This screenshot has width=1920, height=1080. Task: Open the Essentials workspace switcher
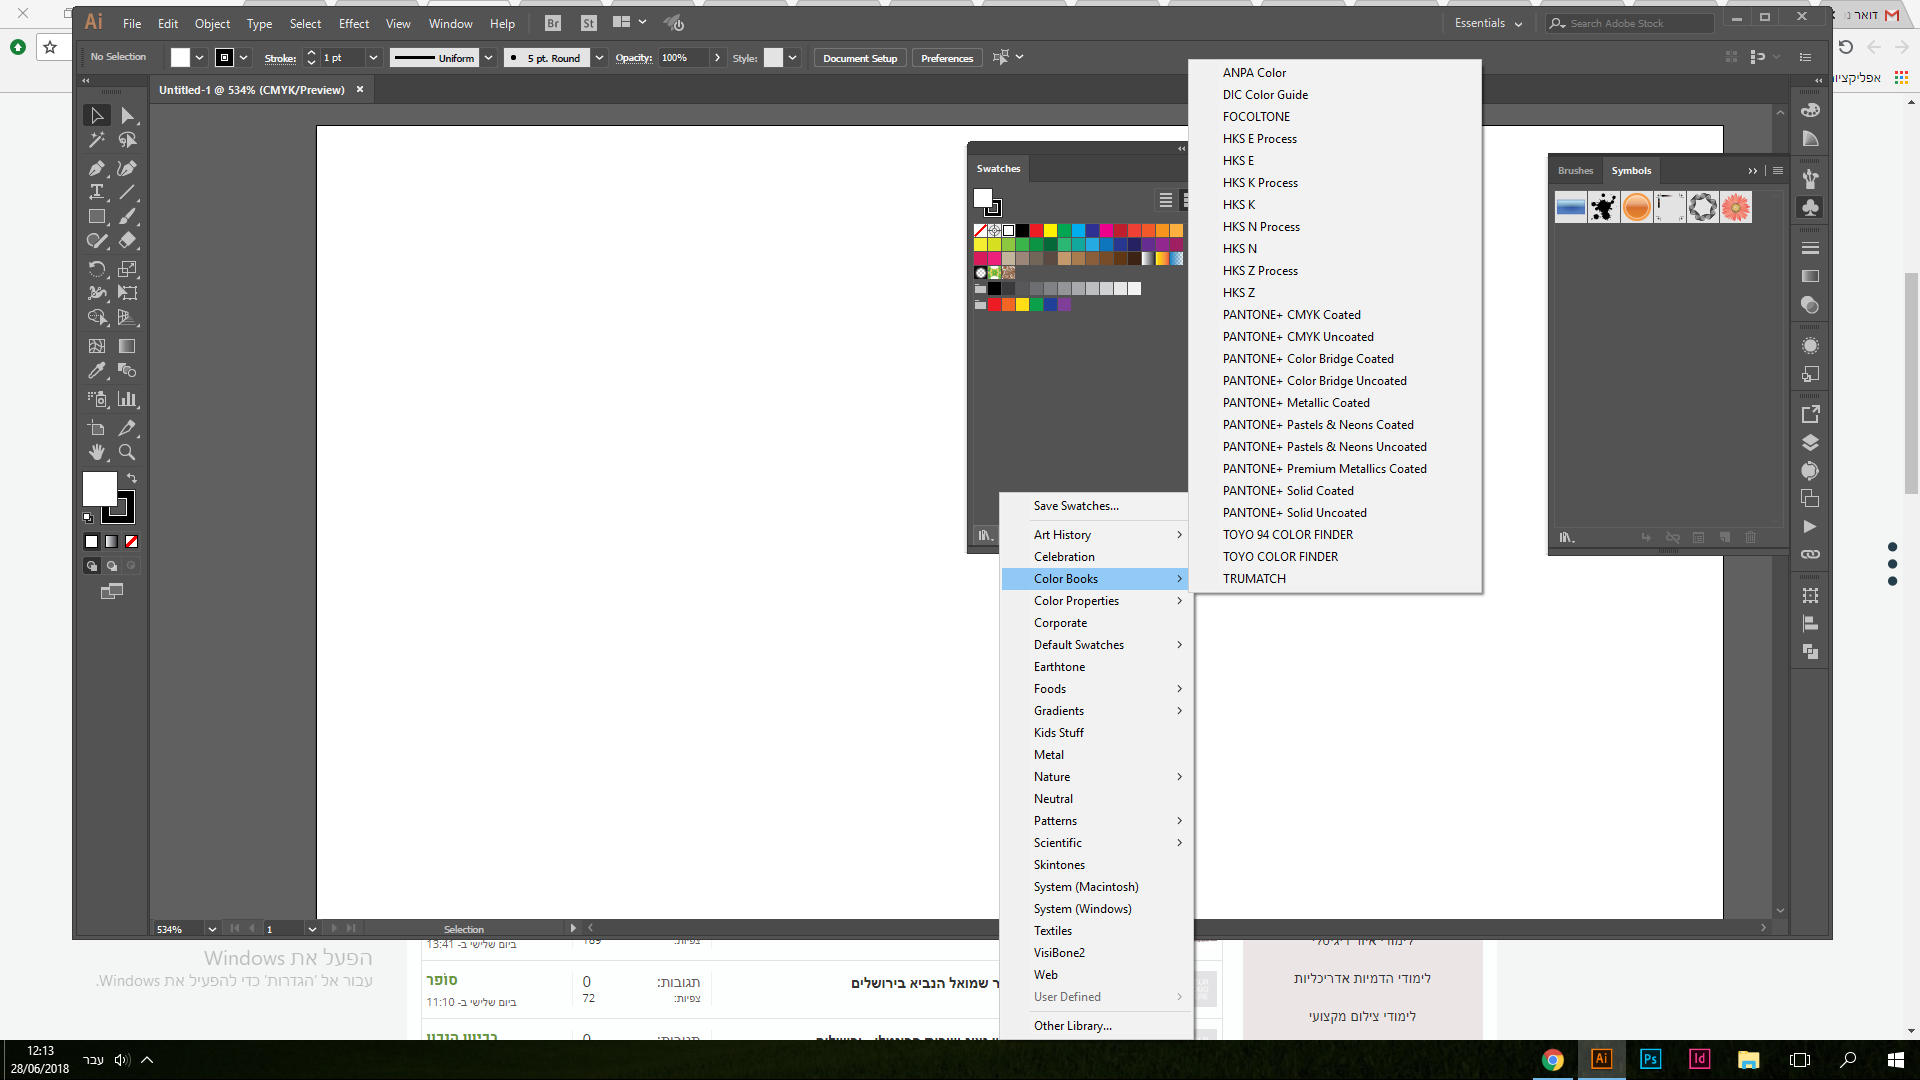1488,23
